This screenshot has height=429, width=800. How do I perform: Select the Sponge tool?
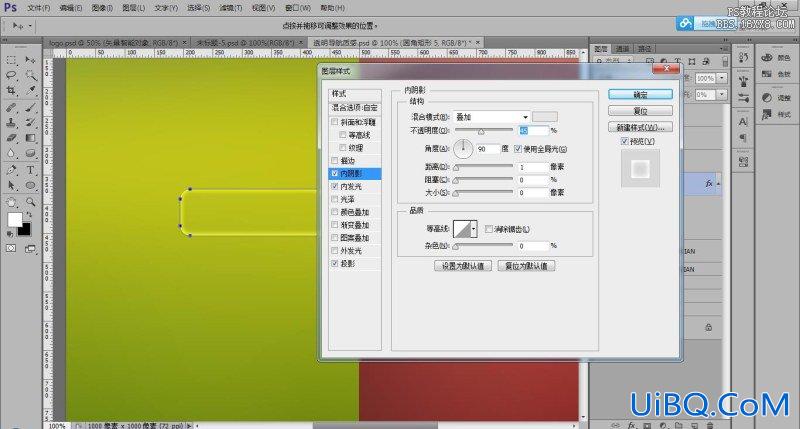(30, 153)
